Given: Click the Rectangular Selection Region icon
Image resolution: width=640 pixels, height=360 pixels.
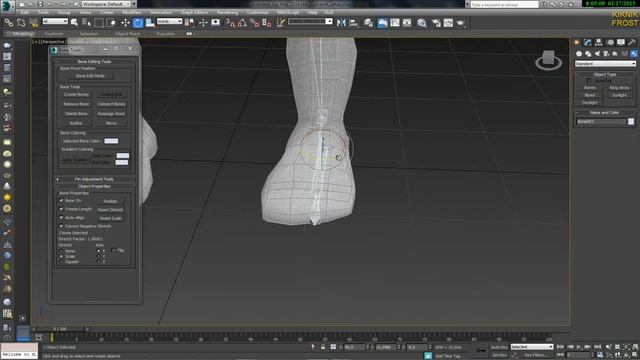Looking at the screenshot, I should pyautogui.click(x=99, y=23).
